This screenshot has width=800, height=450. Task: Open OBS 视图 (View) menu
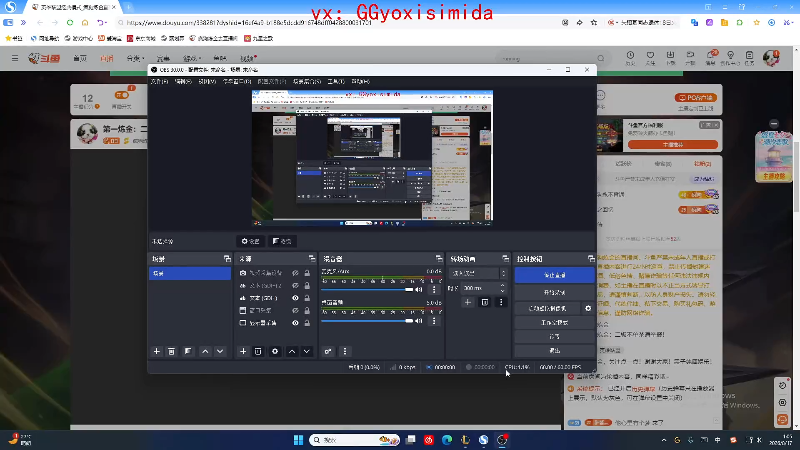coord(207,82)
